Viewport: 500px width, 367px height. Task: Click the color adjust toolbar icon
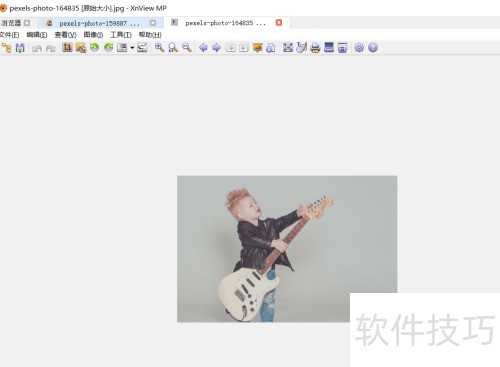point(122,48)
